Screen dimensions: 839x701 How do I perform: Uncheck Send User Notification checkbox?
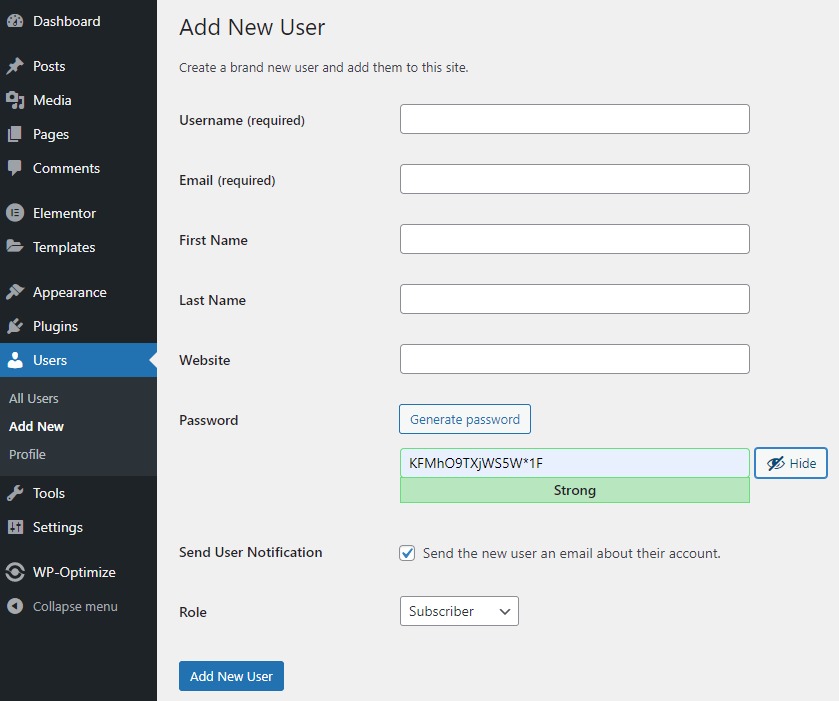(407, 553)
